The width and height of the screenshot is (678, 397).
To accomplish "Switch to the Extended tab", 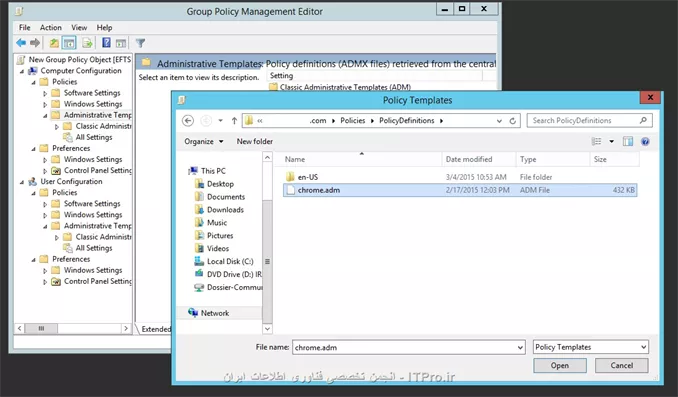I will [156, 329].
